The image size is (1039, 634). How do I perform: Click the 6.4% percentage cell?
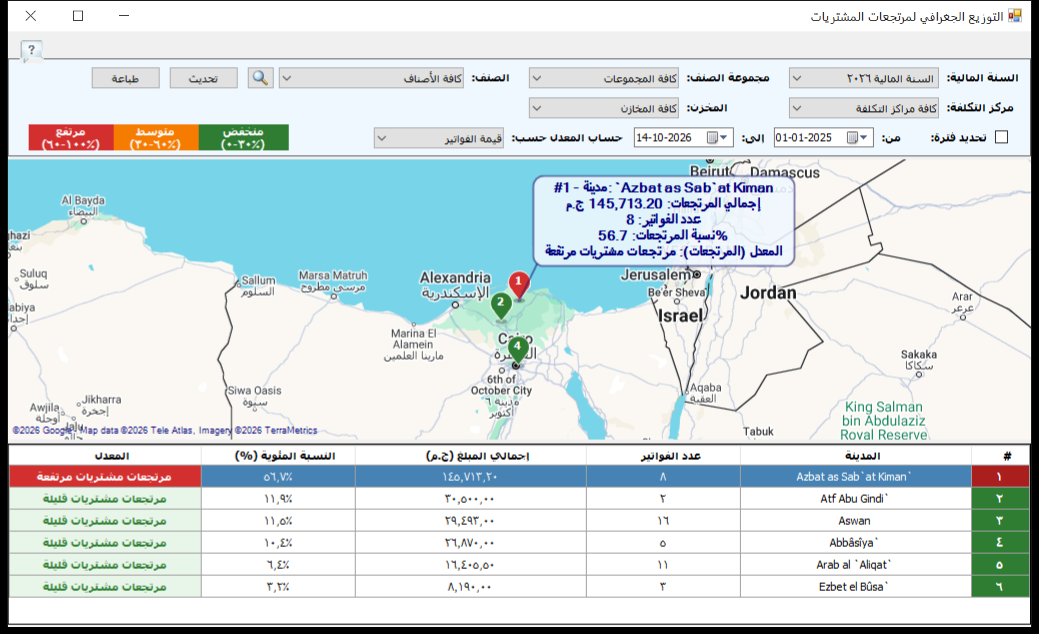pos(278,564)
